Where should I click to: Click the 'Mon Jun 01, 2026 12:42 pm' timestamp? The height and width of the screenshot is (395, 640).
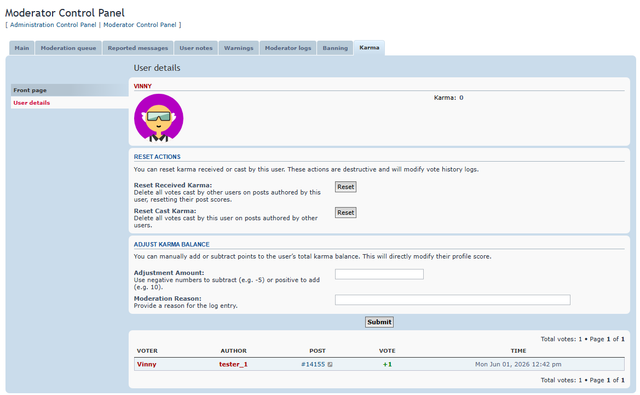(518, 364)
